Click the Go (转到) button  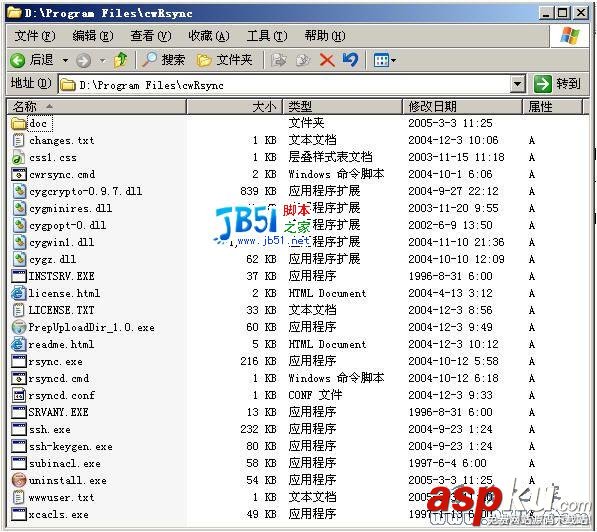click(x=557, y=84)
